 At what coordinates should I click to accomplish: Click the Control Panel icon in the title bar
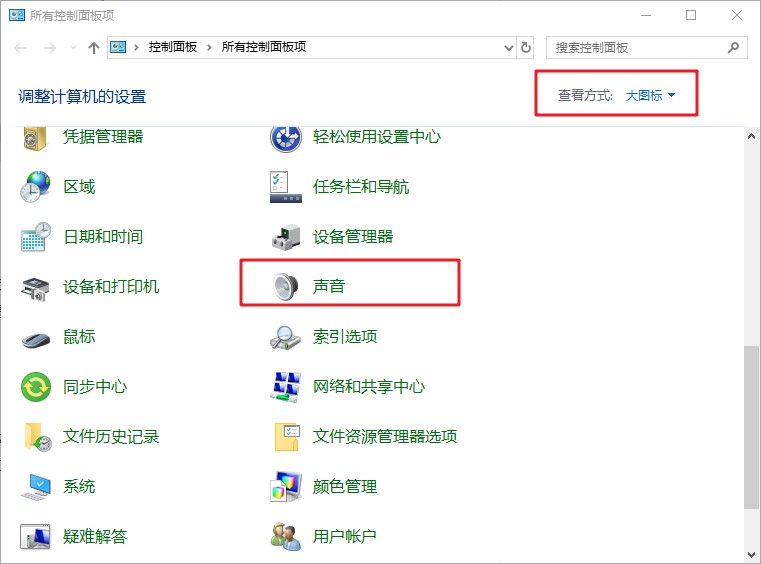click(17, 15)
